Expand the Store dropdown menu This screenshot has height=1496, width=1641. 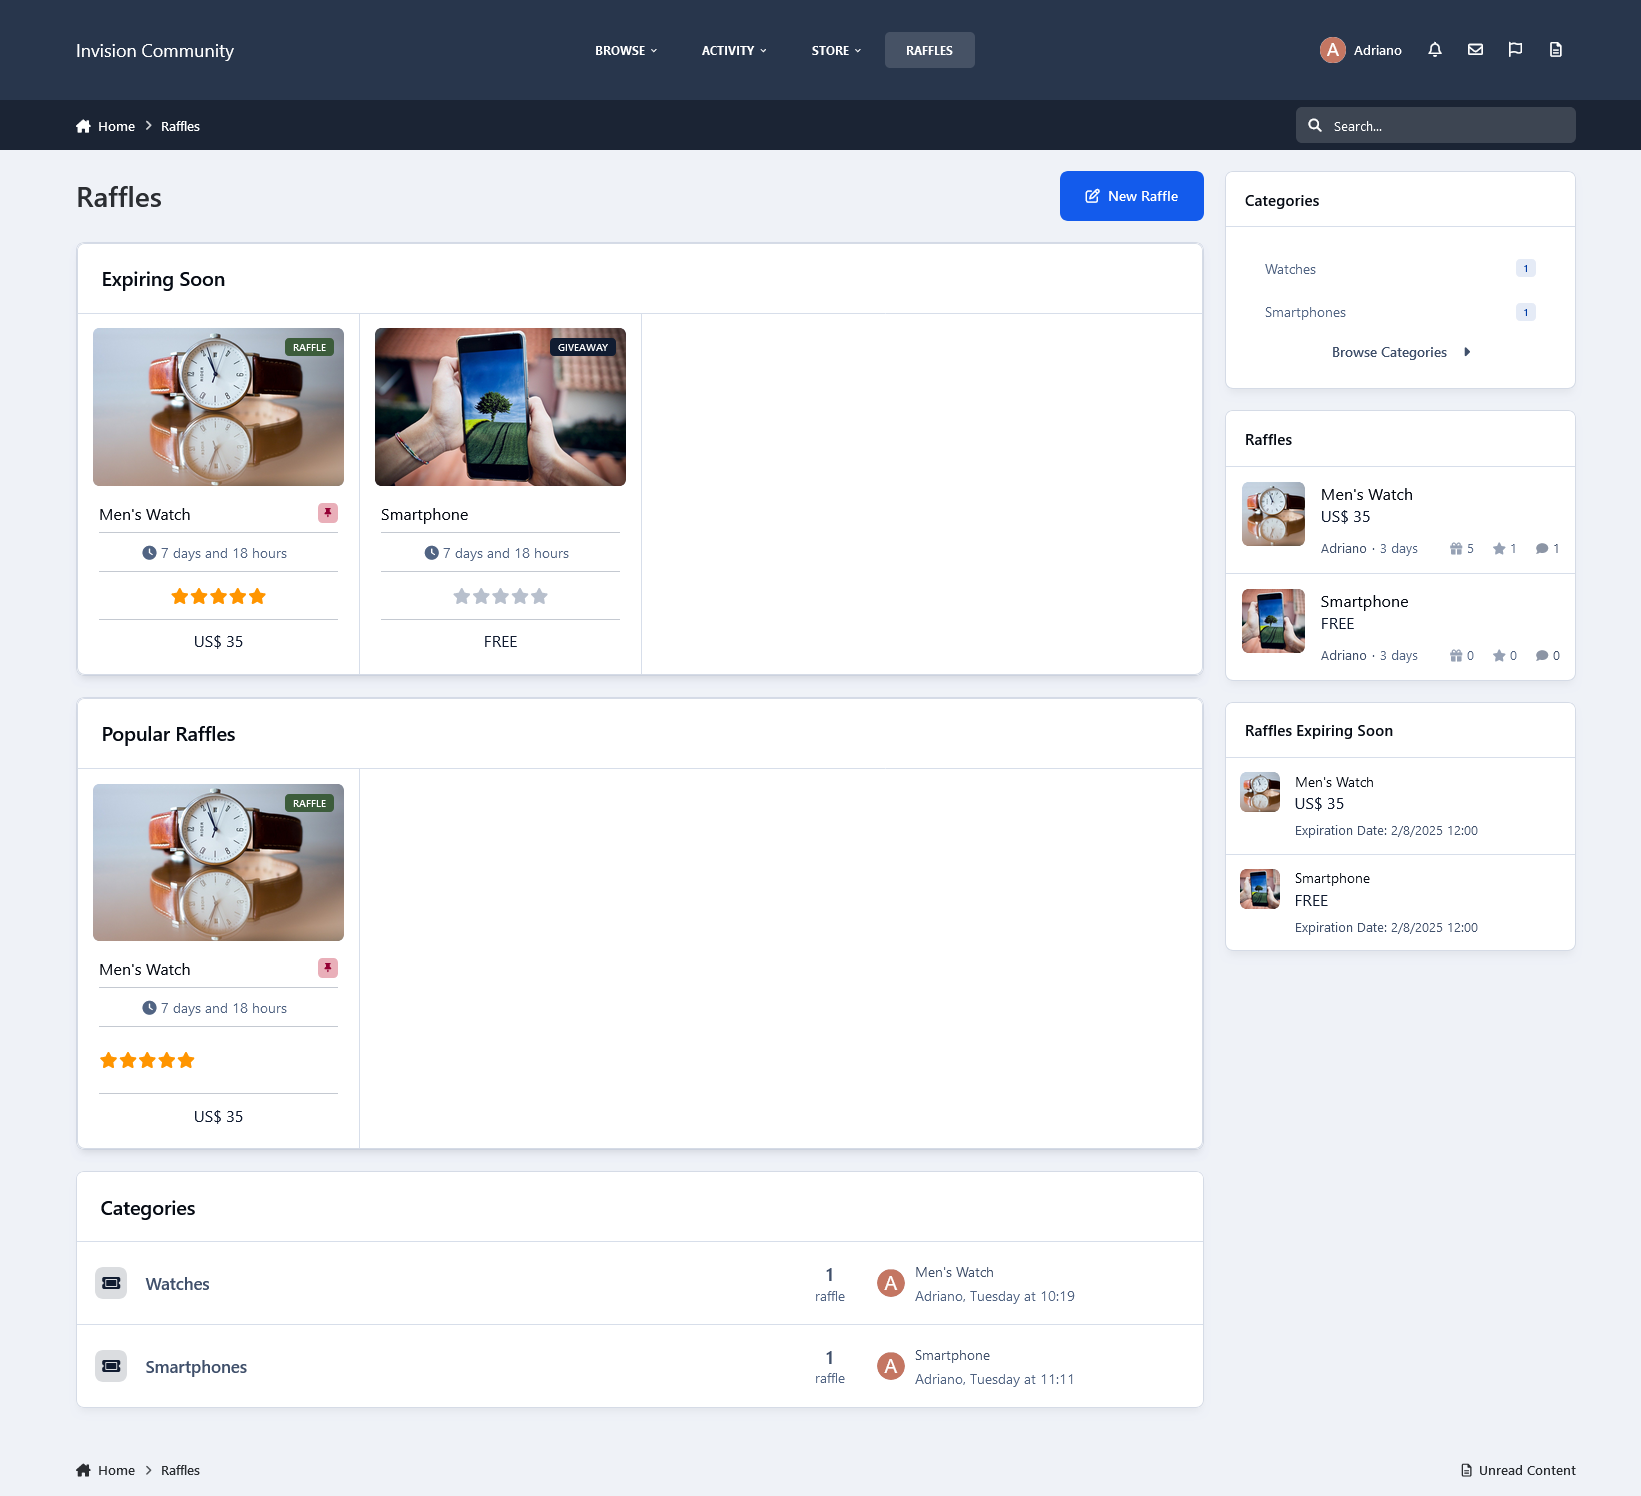click(x=836, y=50)
